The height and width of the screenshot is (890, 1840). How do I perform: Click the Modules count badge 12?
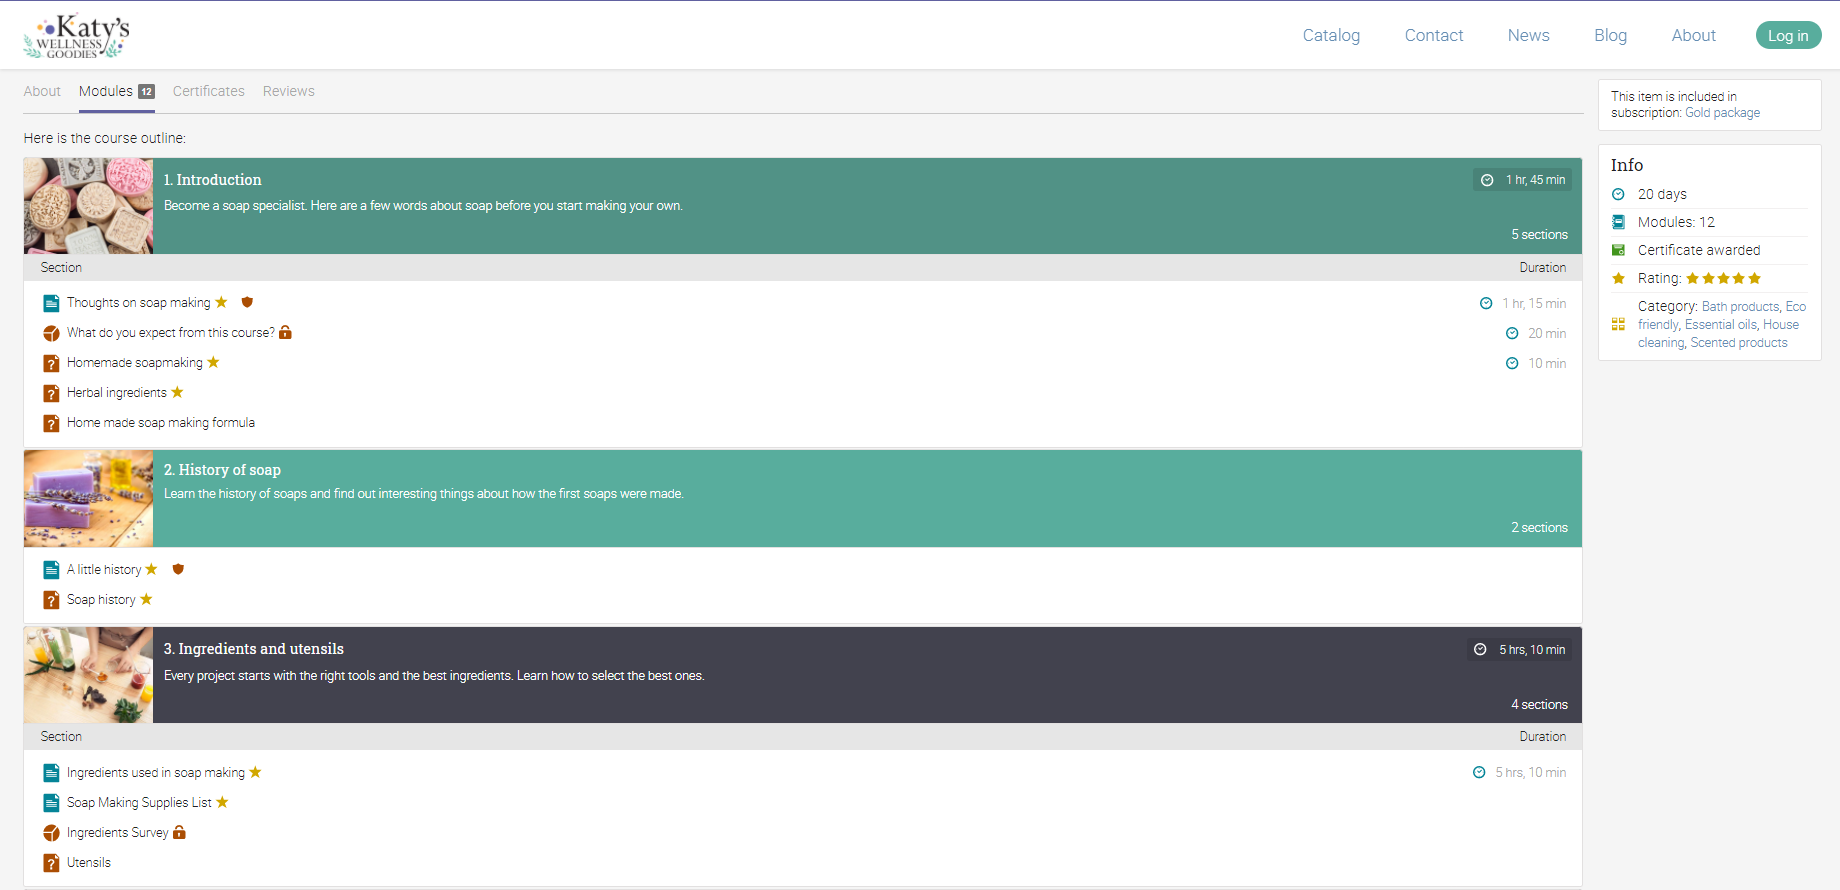(x=146, y=91)
